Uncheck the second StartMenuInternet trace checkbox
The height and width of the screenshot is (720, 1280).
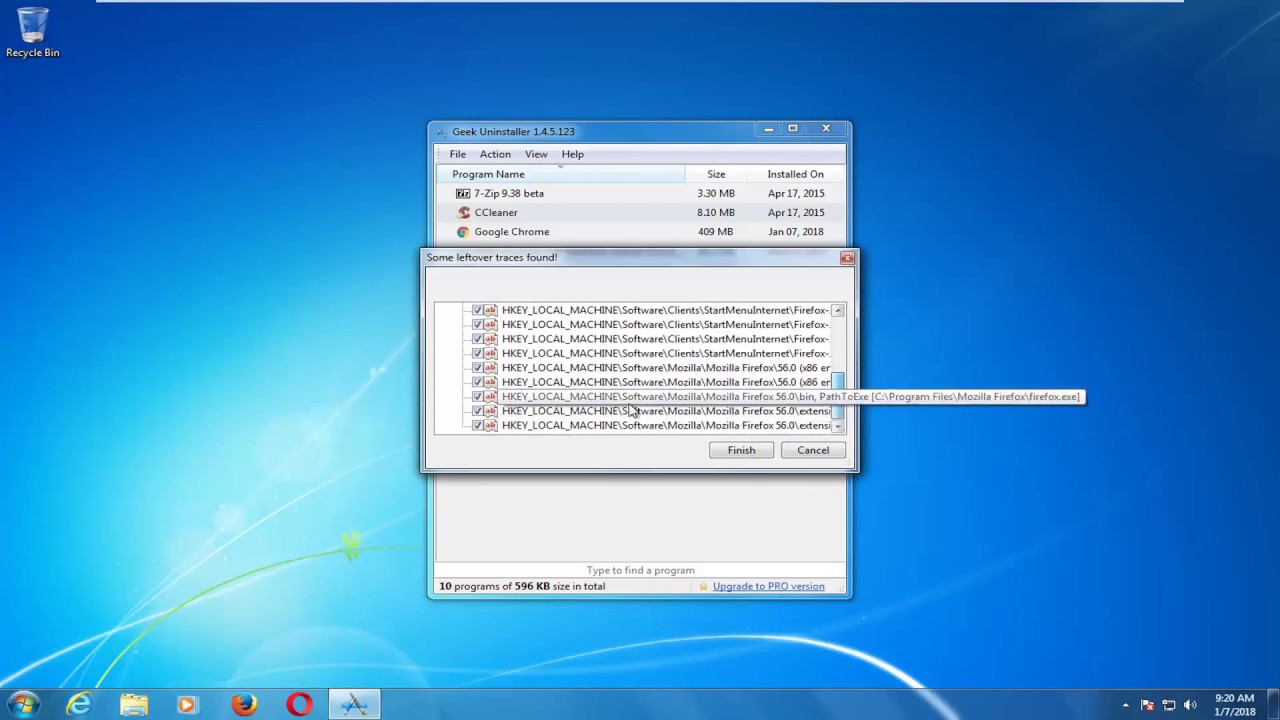tap(477, 324)
